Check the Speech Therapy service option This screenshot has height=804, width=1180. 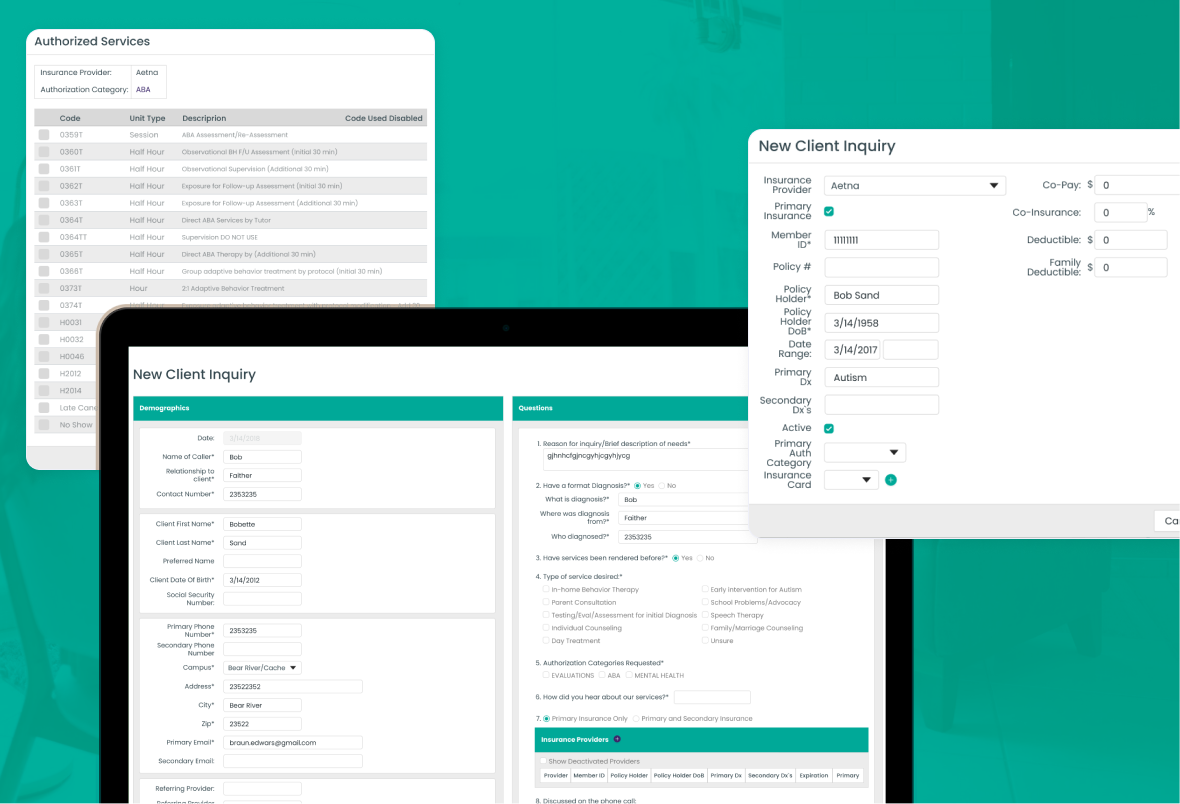point(705,615)
